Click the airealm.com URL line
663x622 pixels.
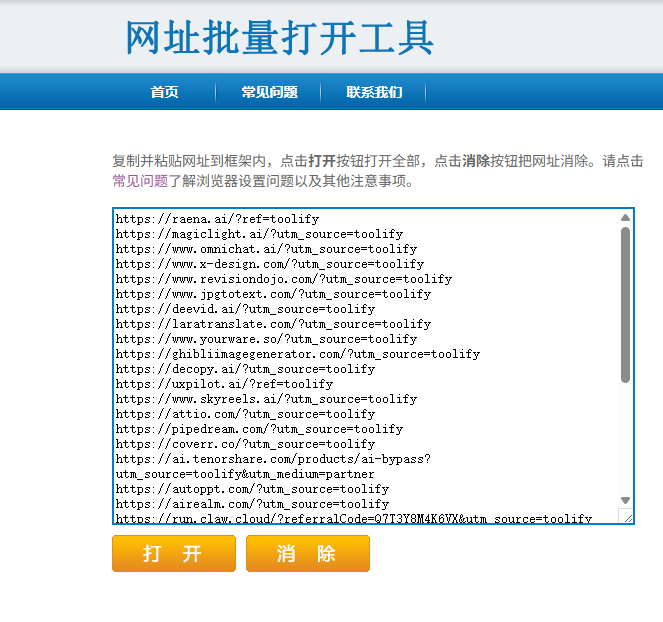(x=252, y=504)
